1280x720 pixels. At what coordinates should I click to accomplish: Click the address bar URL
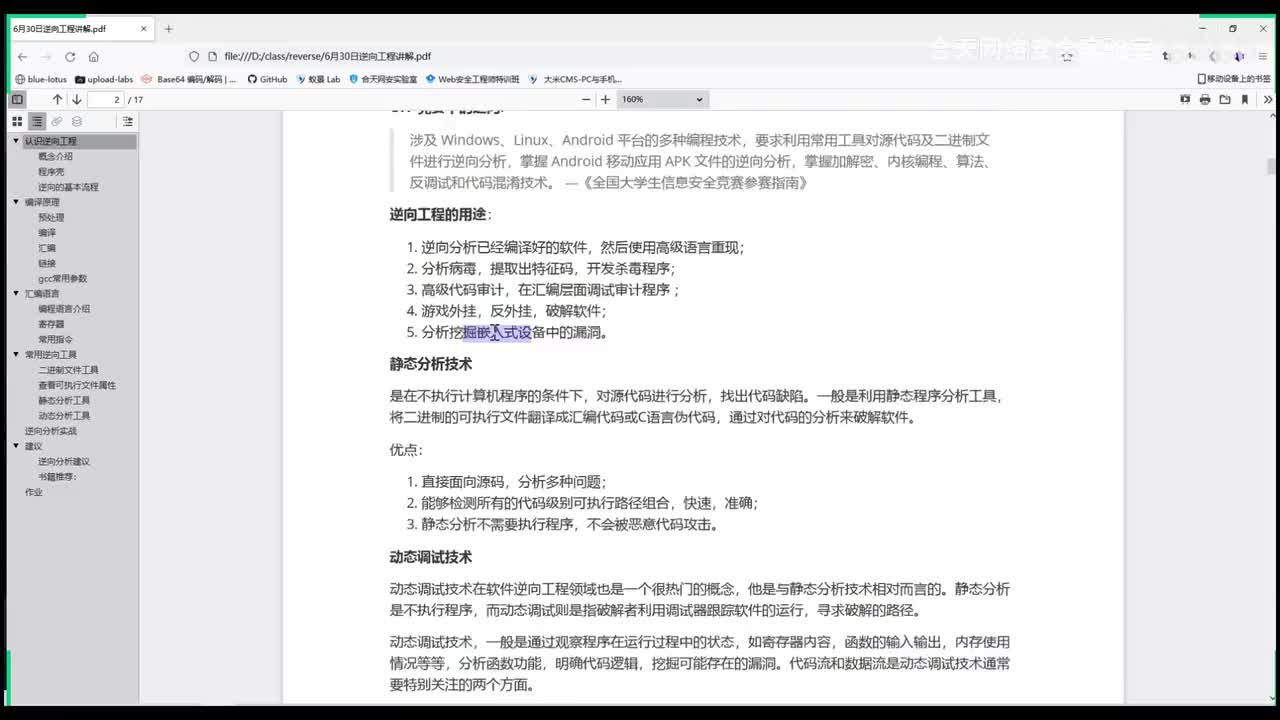pos(328,57)
